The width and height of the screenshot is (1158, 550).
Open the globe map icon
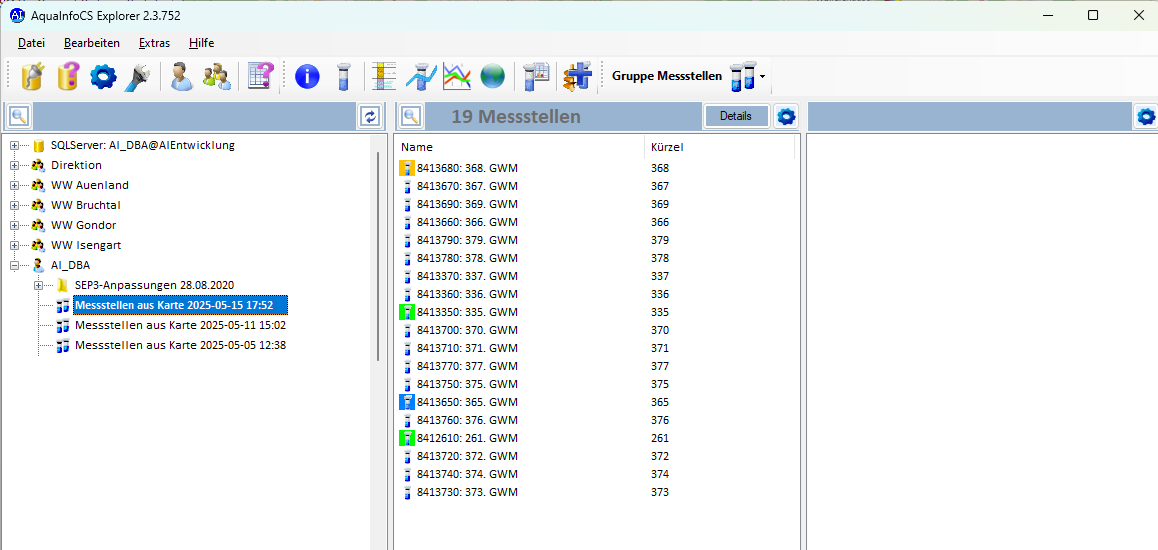(493, 76)
